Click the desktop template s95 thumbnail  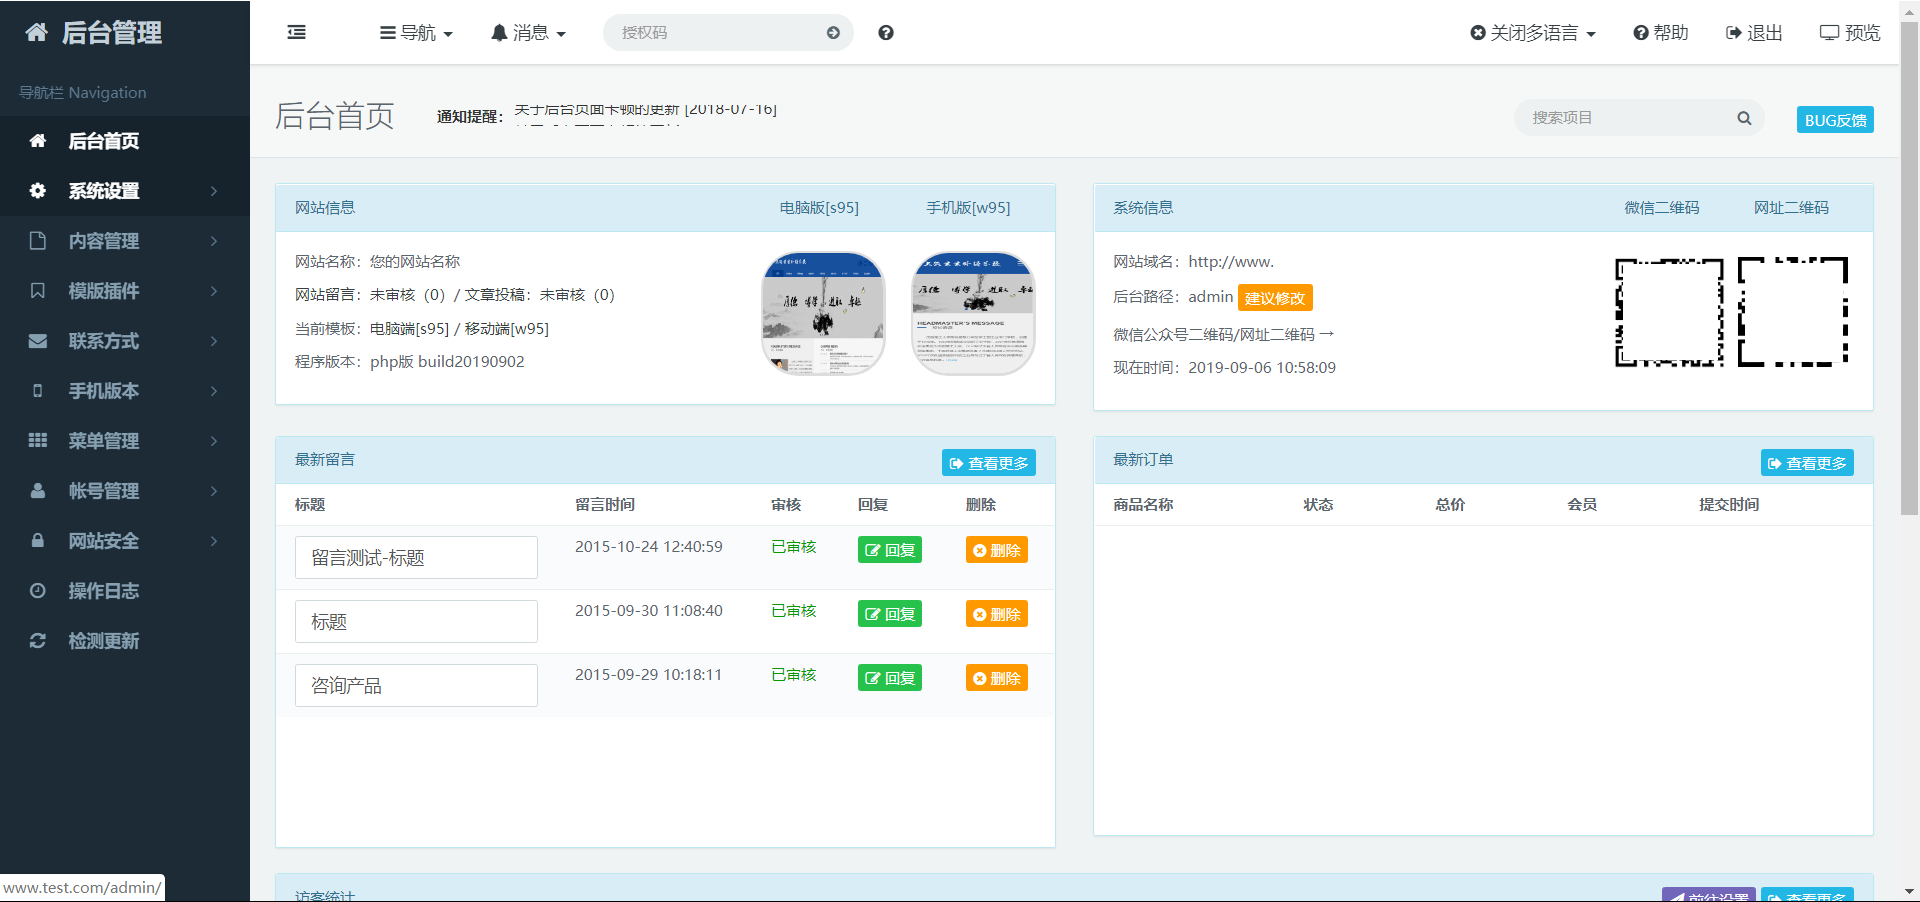[823, 313]
